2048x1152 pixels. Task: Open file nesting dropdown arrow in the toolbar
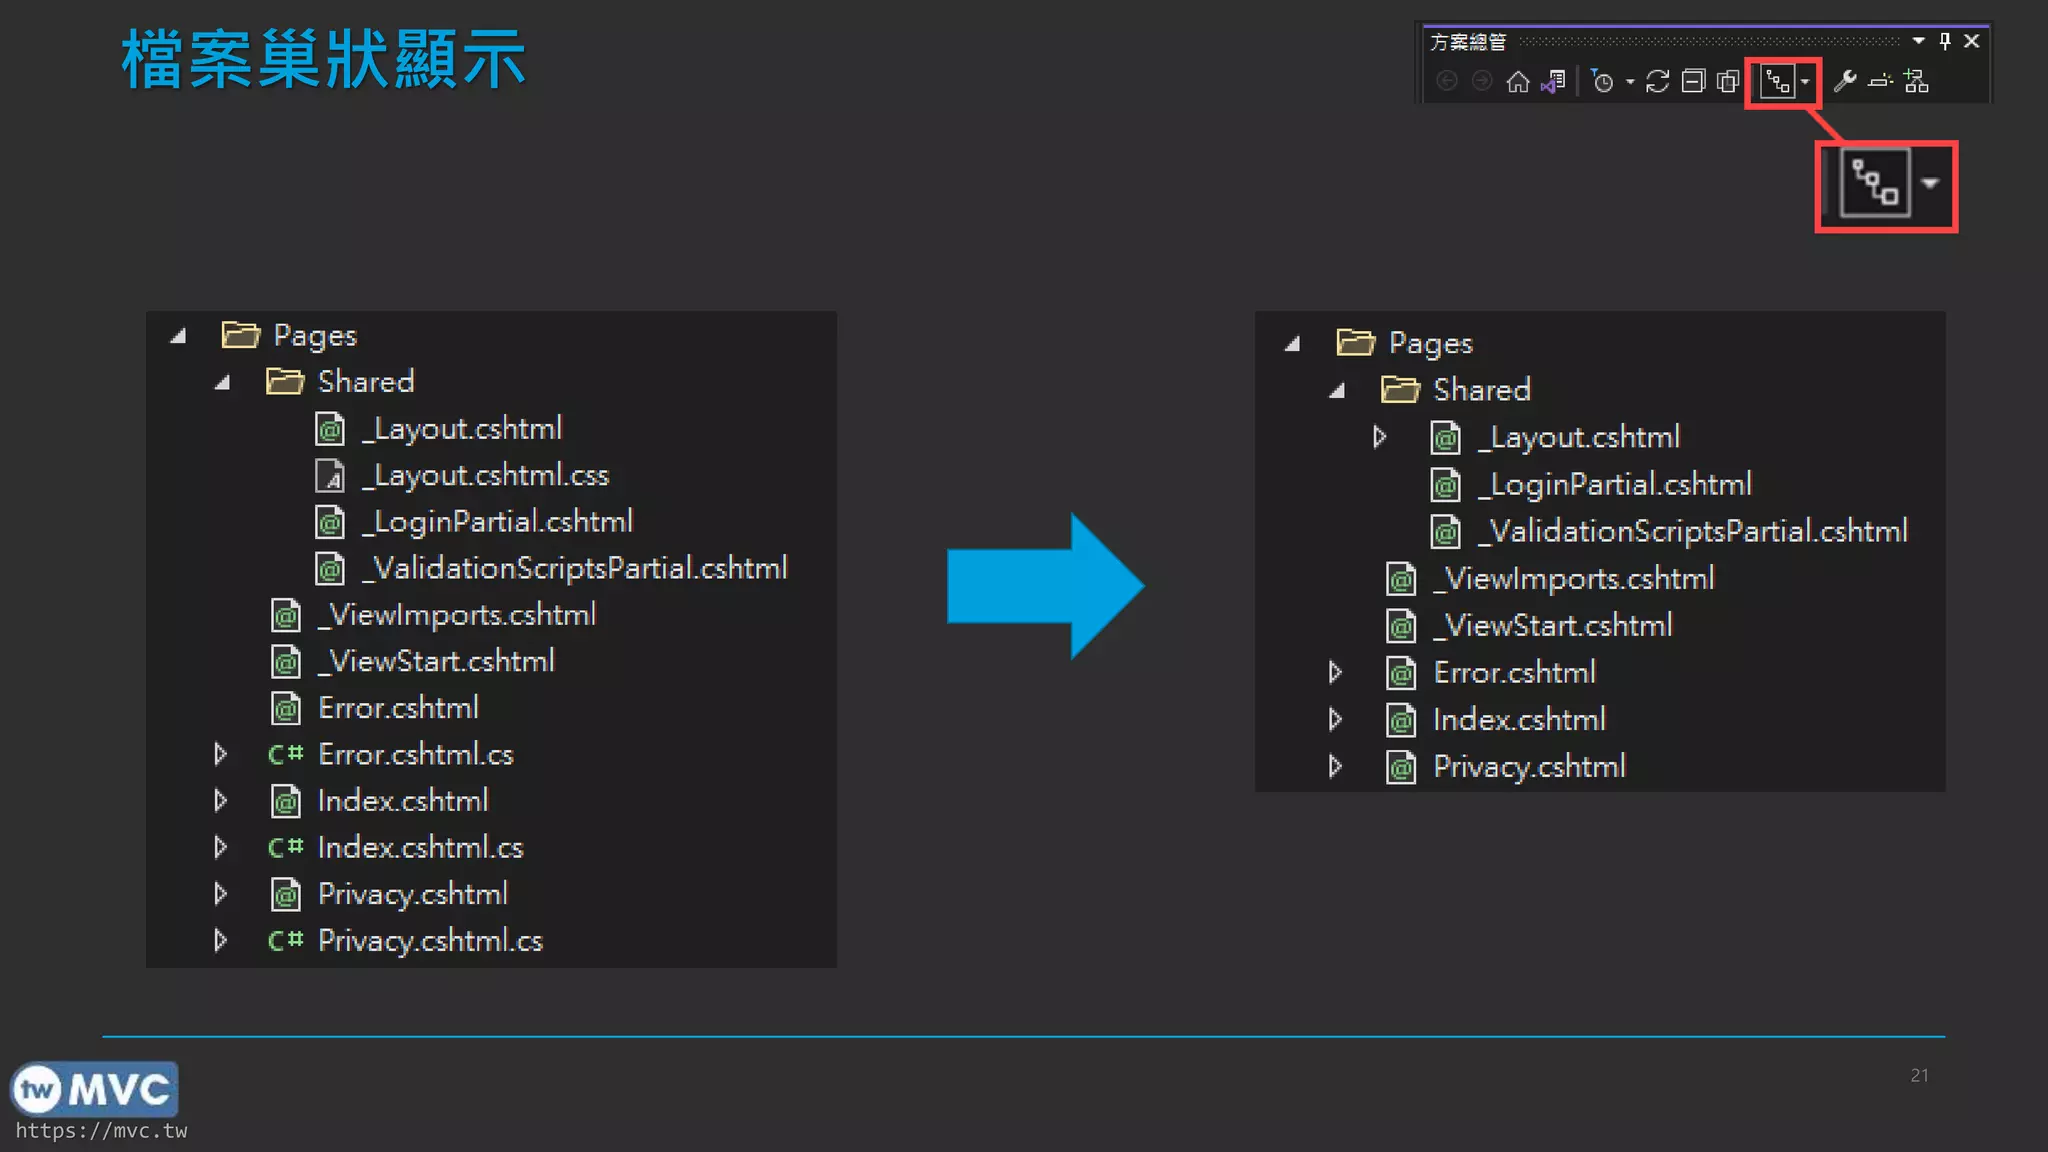1805,82
